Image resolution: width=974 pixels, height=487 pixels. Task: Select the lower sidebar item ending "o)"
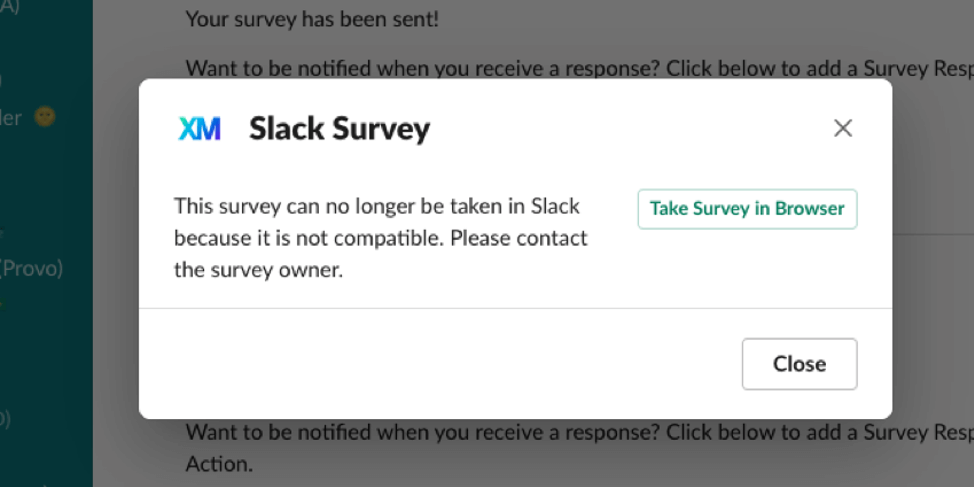pos(5,419)
